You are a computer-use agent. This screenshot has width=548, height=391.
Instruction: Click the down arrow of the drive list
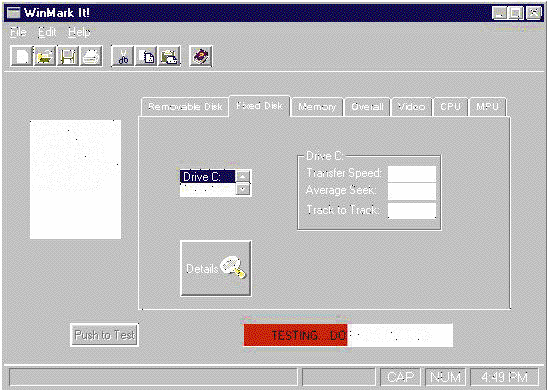[x=243, y=189]
